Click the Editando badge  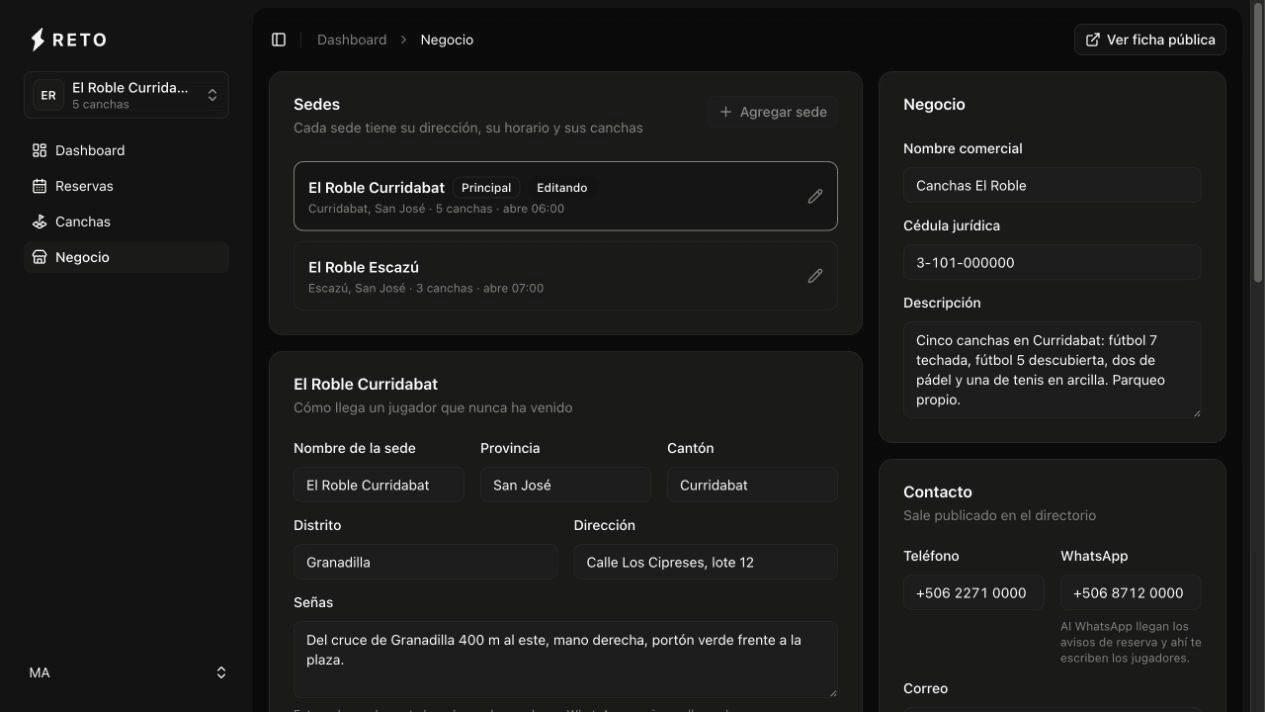point(562,188)
